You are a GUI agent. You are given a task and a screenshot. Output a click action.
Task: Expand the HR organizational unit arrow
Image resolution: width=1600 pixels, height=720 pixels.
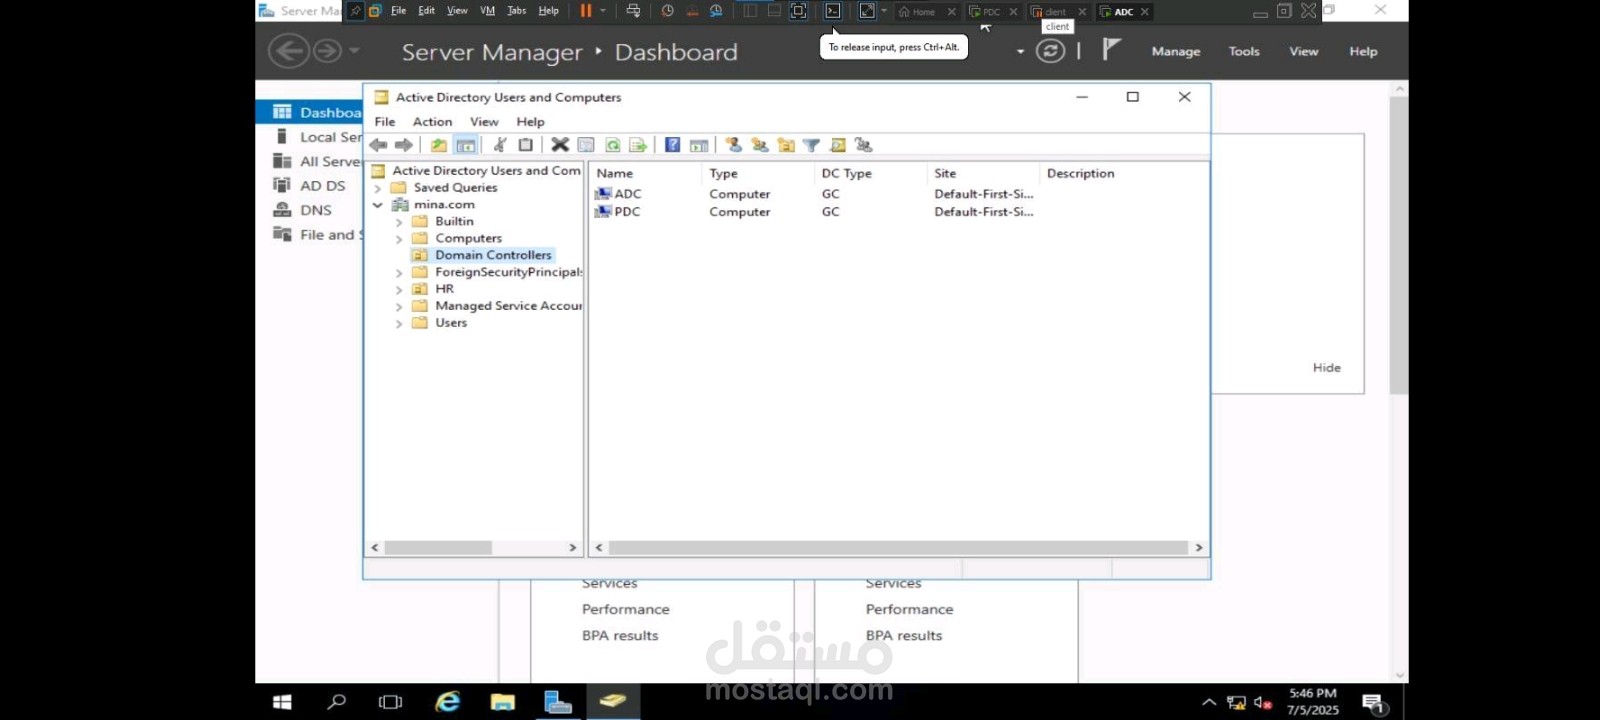tap(399, 290)
